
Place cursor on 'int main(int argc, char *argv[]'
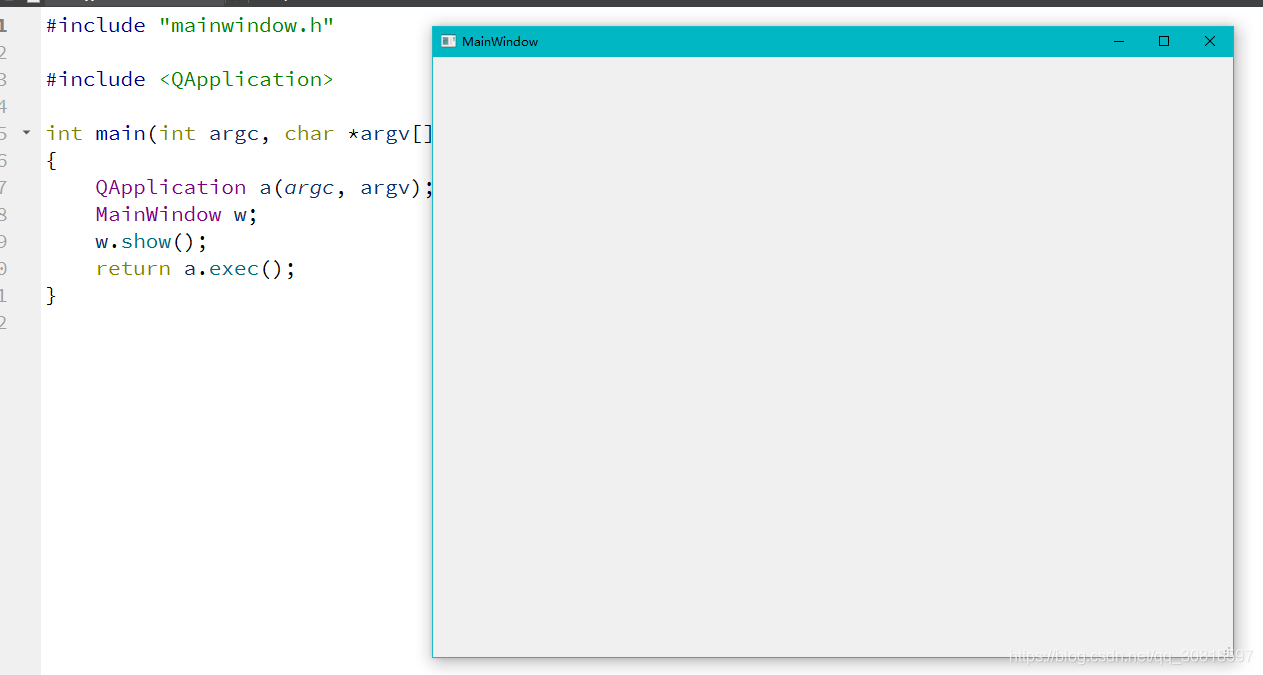point(239,133)
